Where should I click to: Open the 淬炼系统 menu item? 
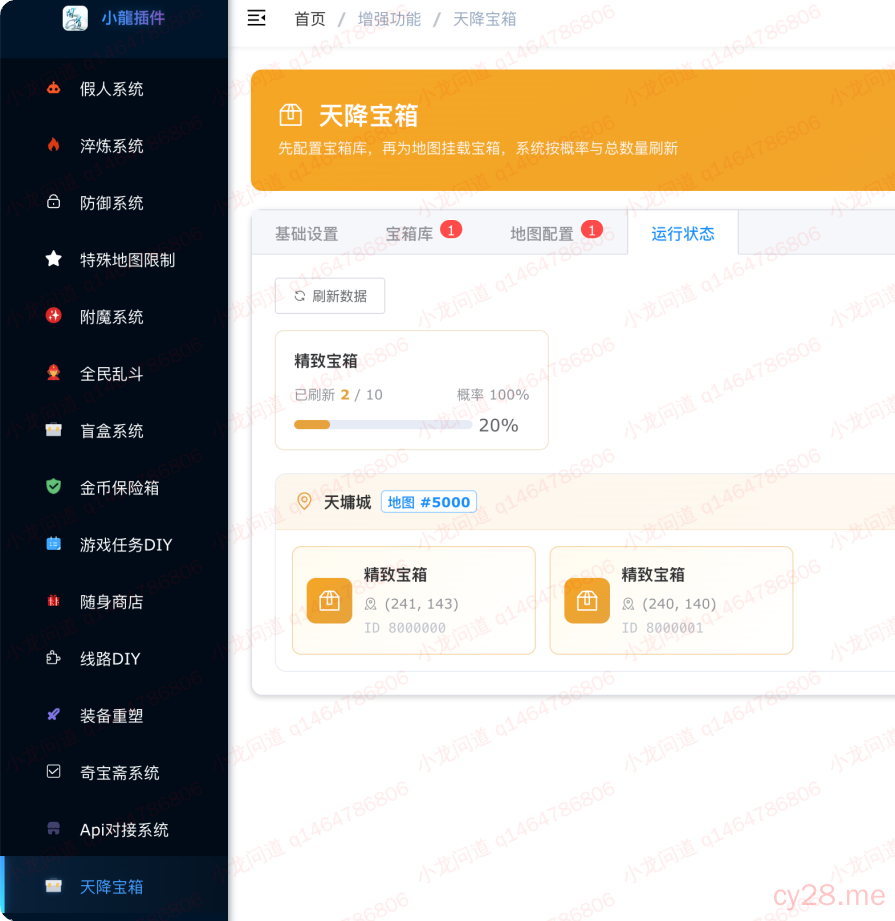click(x=114, y=146)
